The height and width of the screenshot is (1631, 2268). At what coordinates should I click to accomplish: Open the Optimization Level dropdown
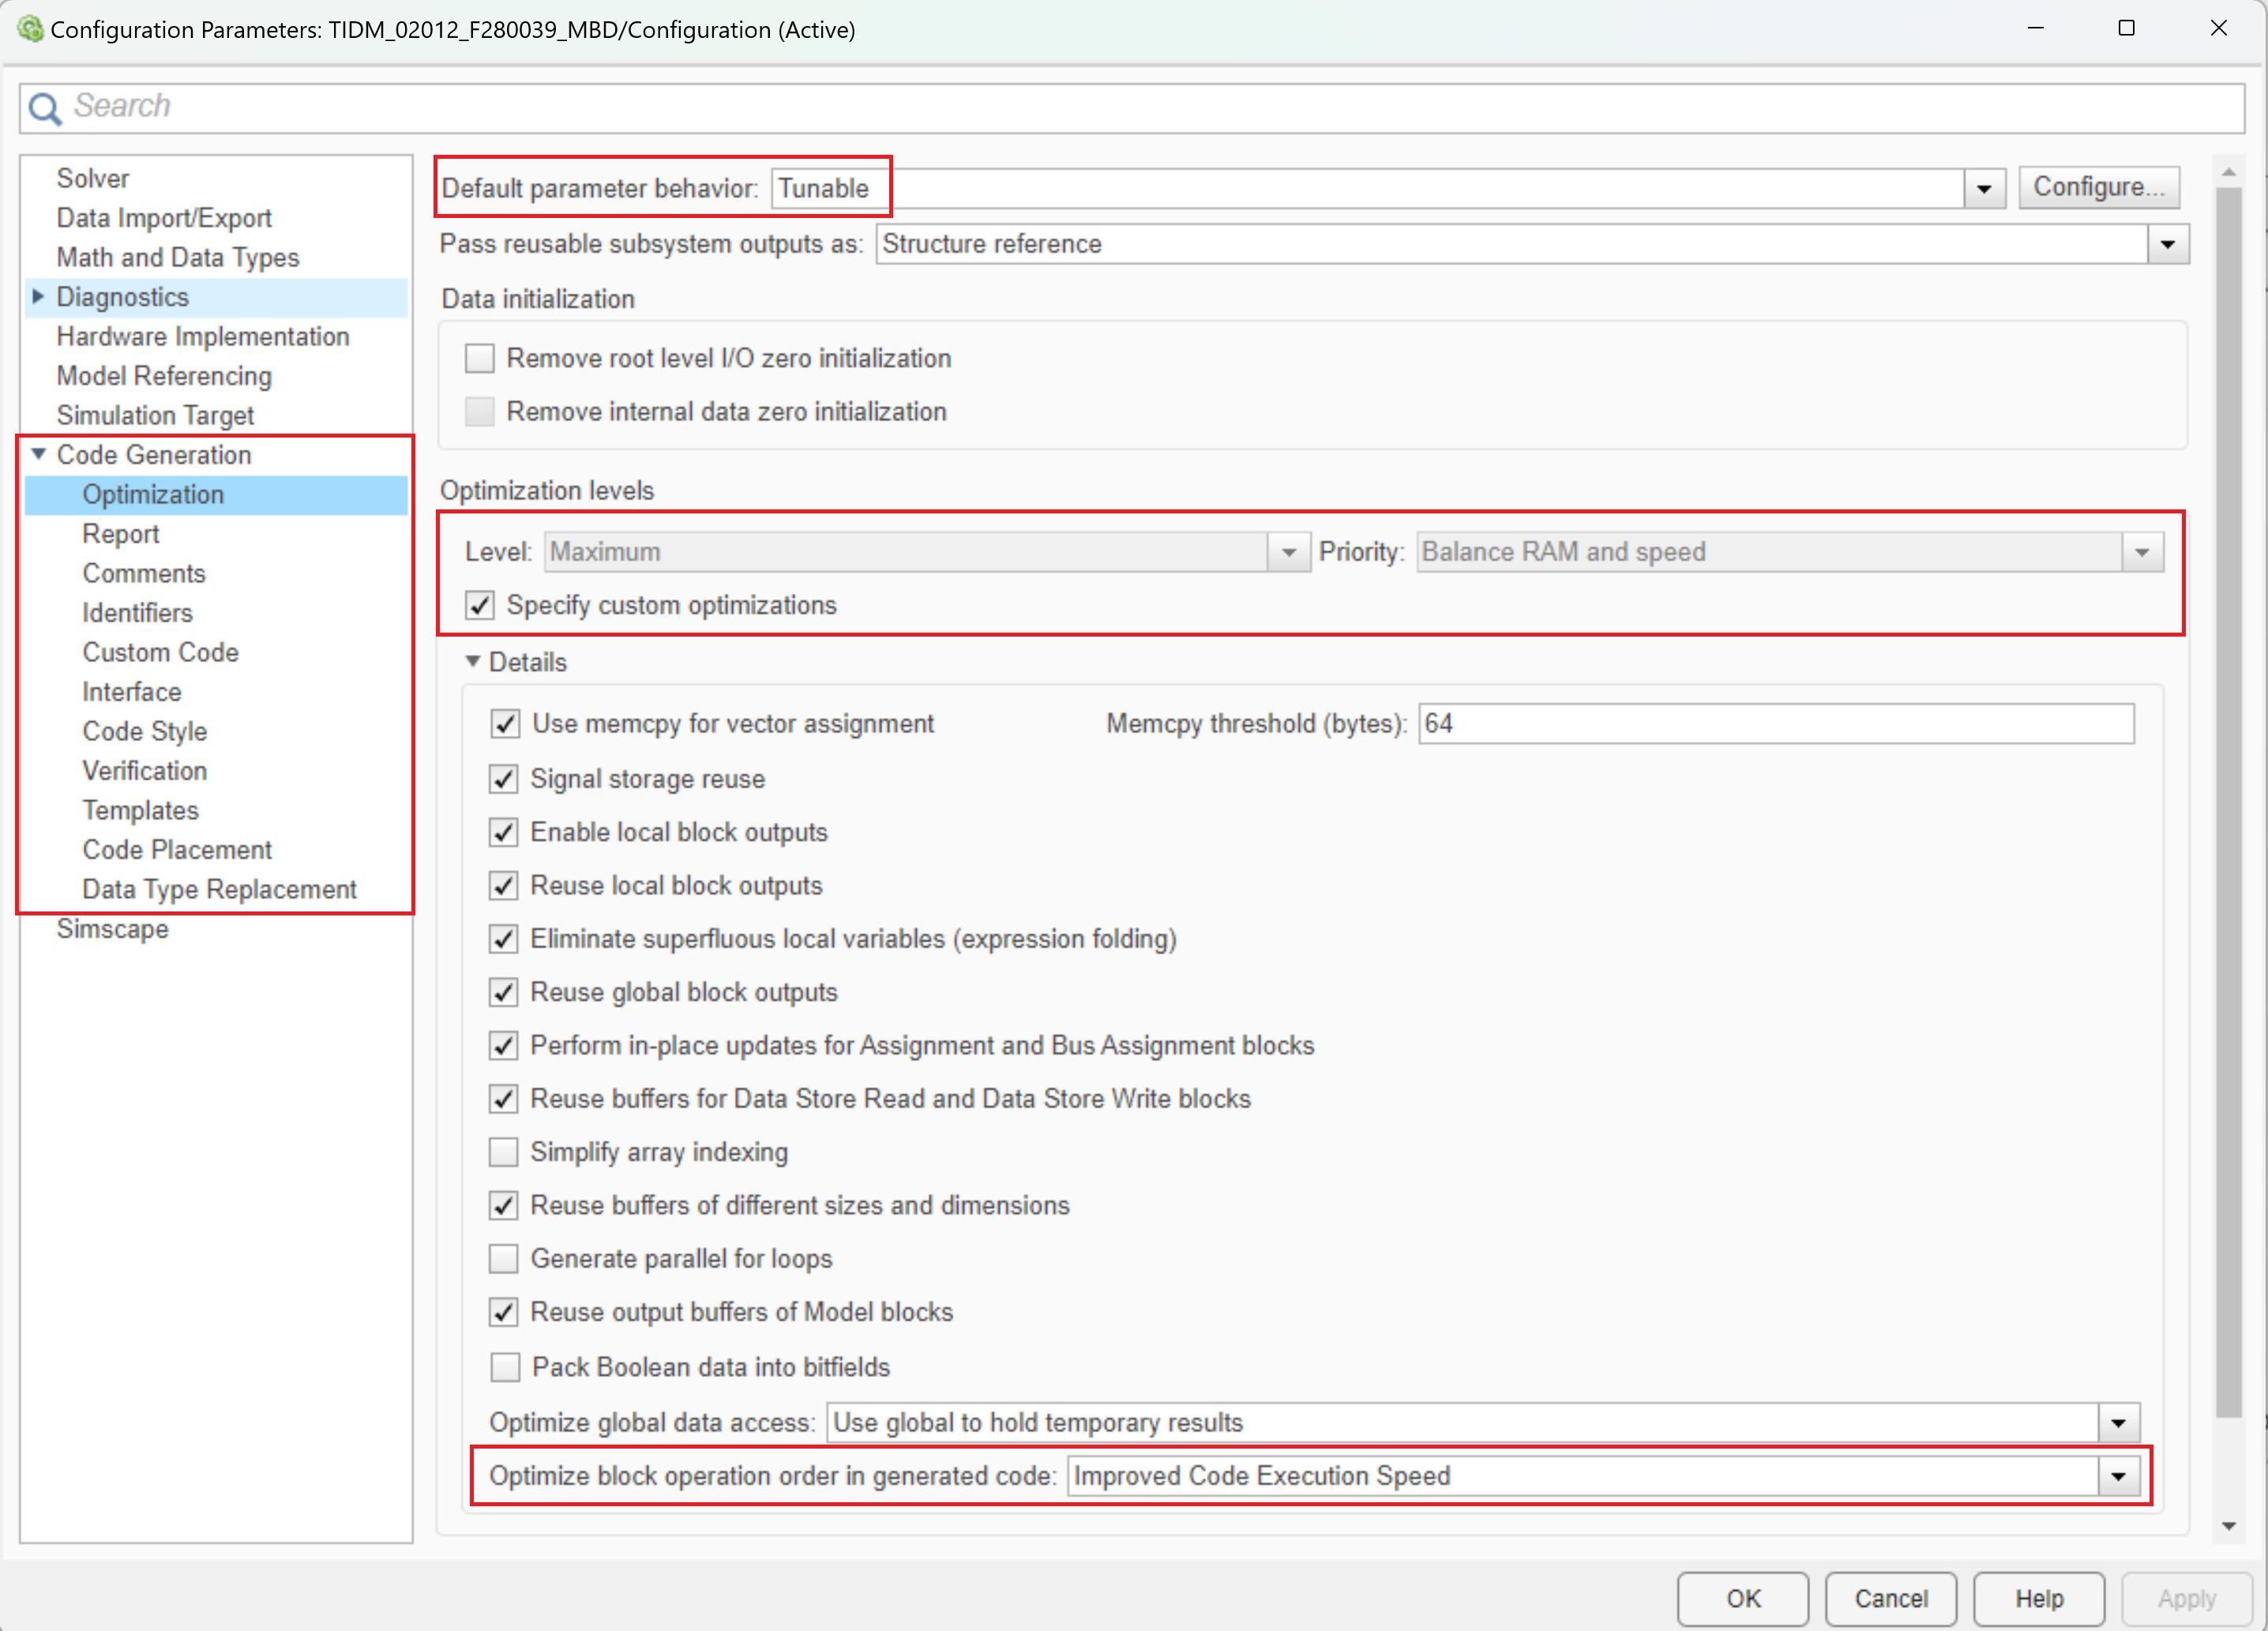point(1284,551)
